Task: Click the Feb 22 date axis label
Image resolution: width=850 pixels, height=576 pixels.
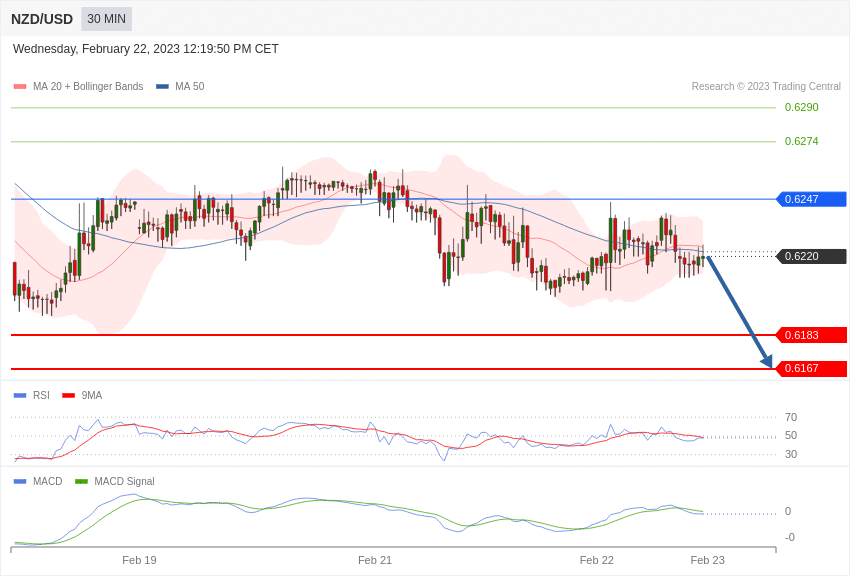Action: click(x=596, y=560)
